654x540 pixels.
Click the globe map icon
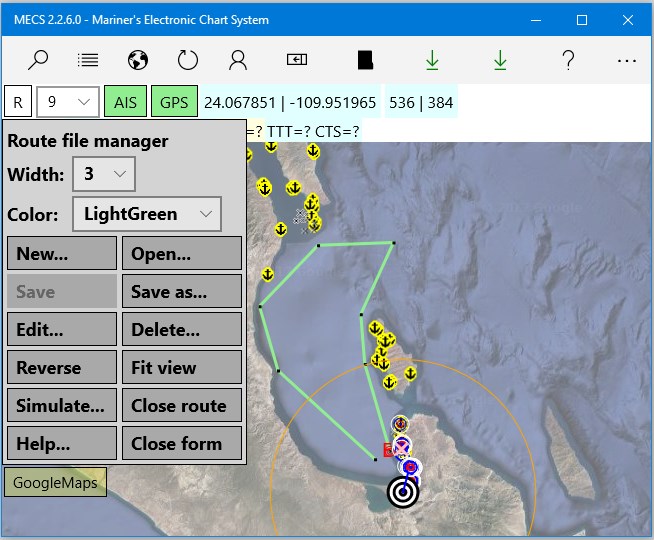click(138, 60)
